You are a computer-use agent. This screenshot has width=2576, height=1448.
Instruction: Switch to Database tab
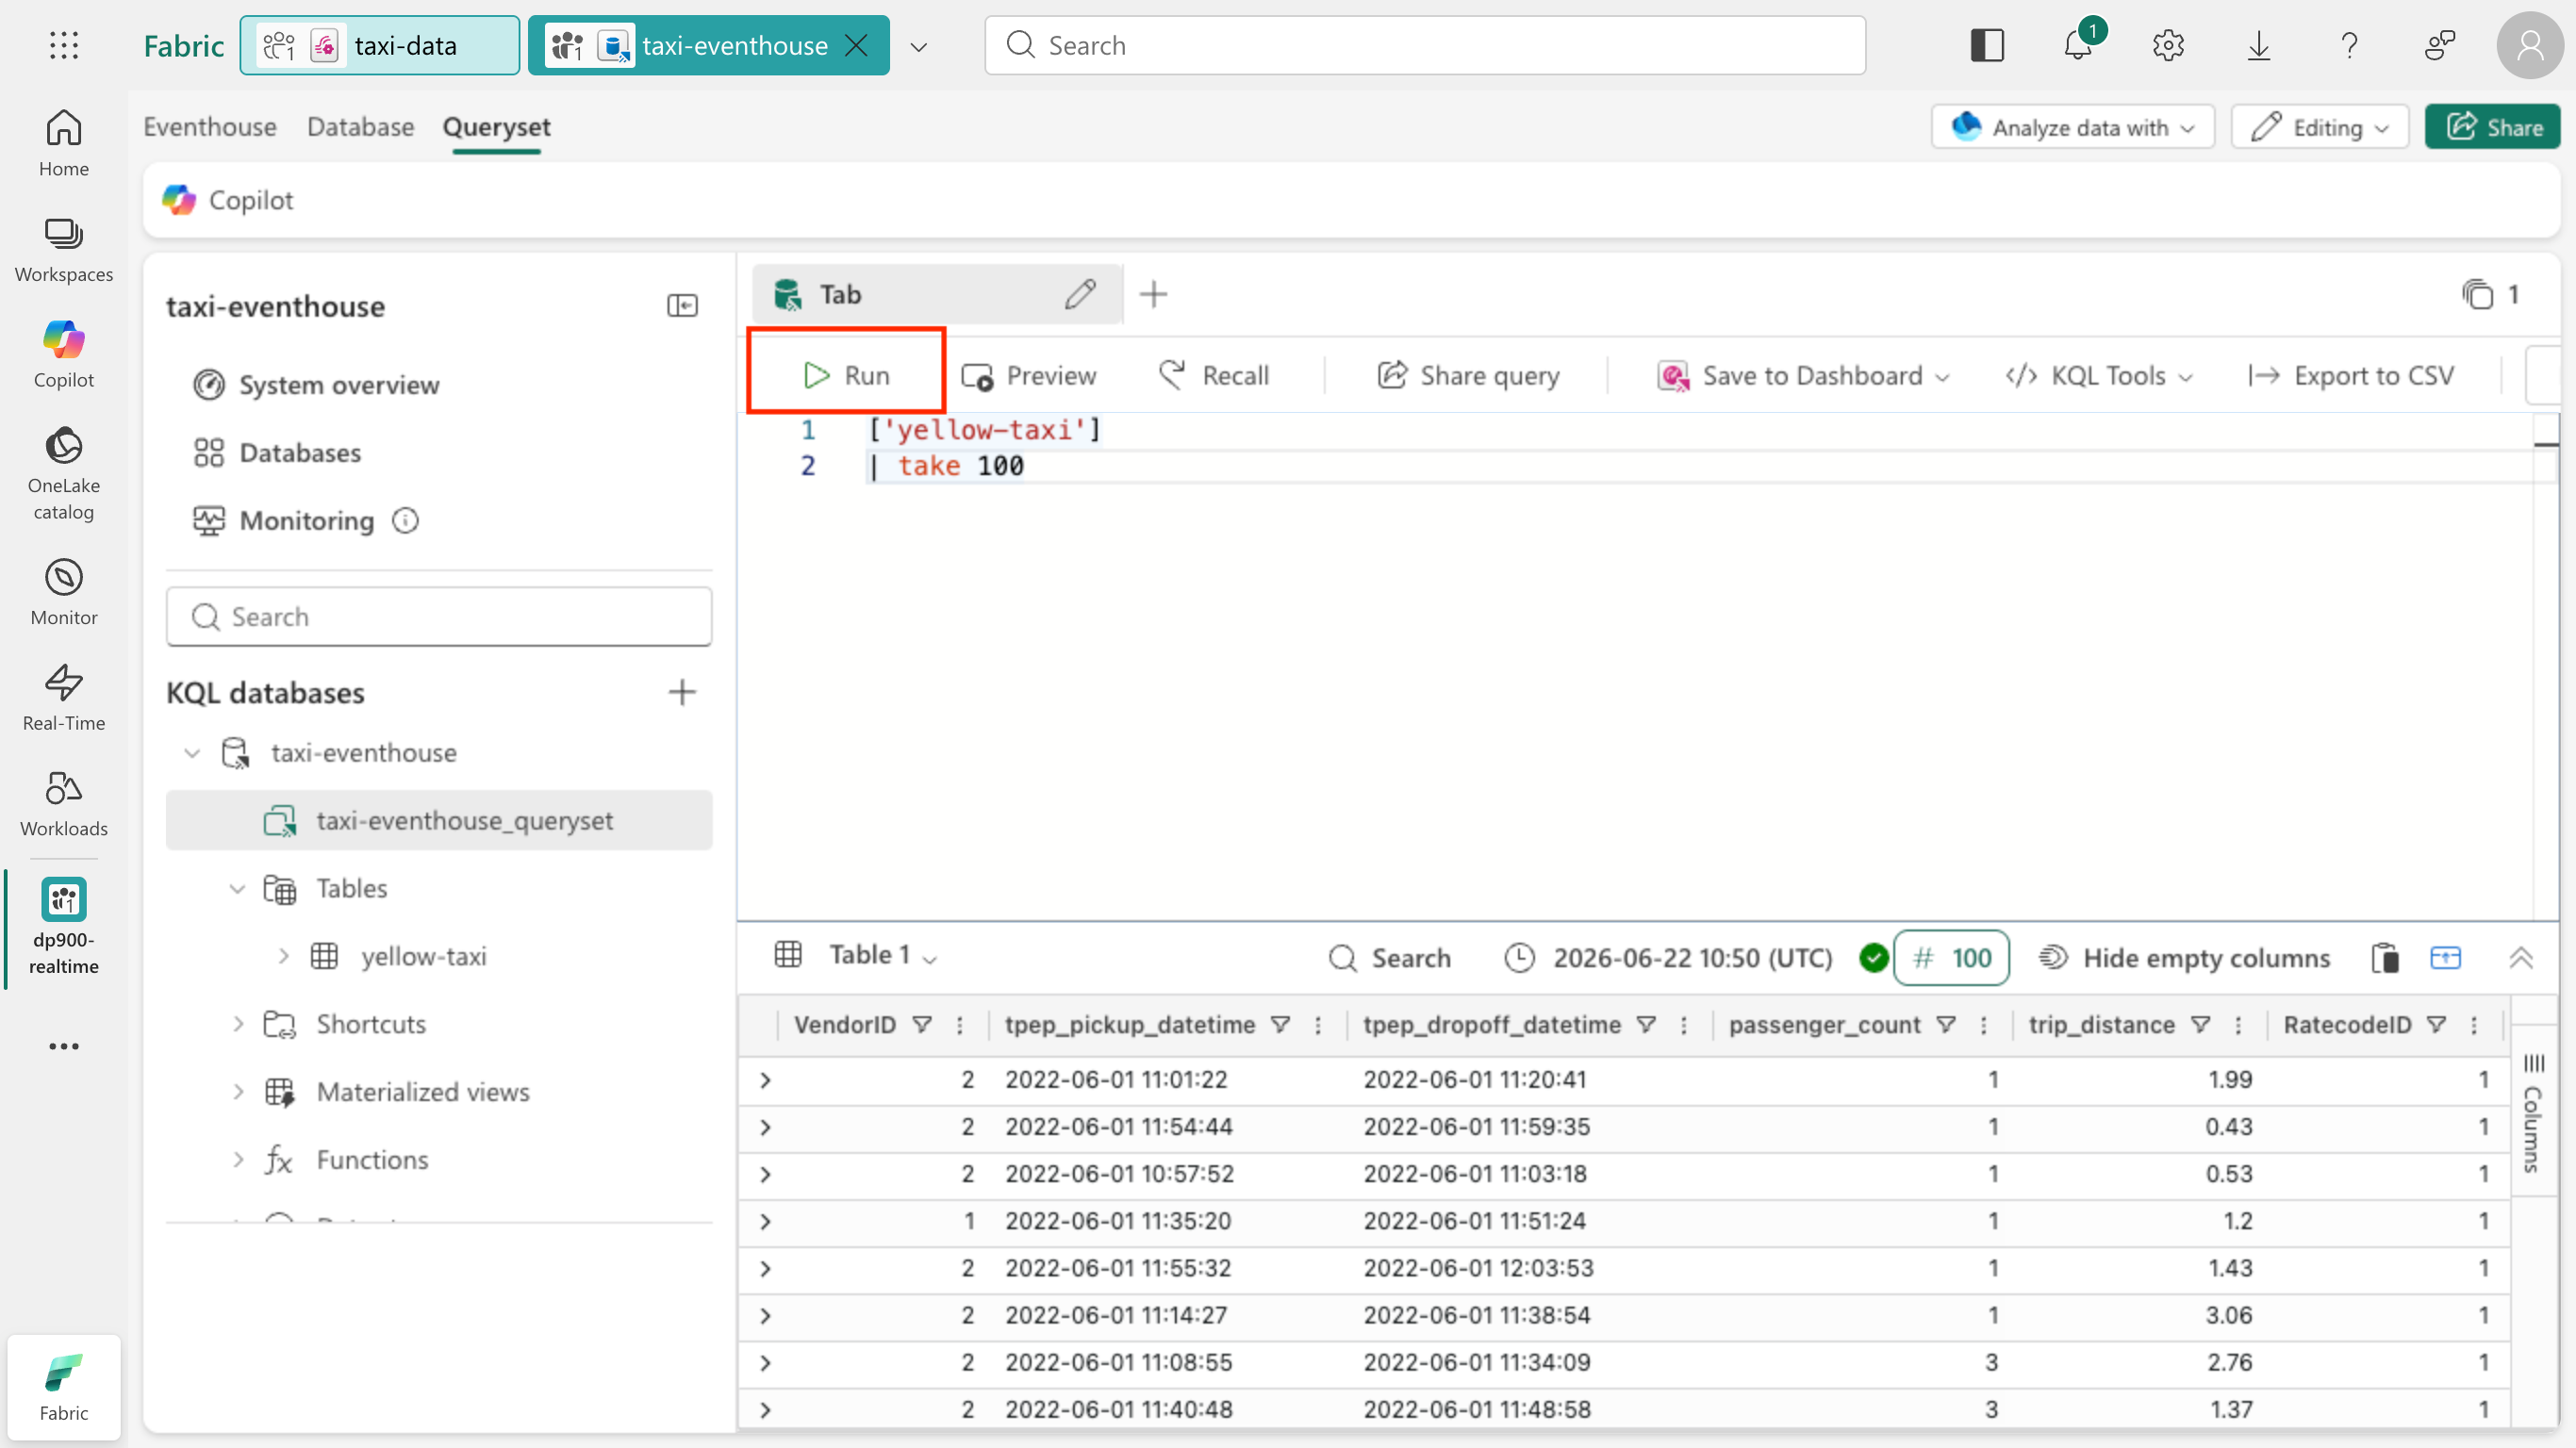coord(360,127)
